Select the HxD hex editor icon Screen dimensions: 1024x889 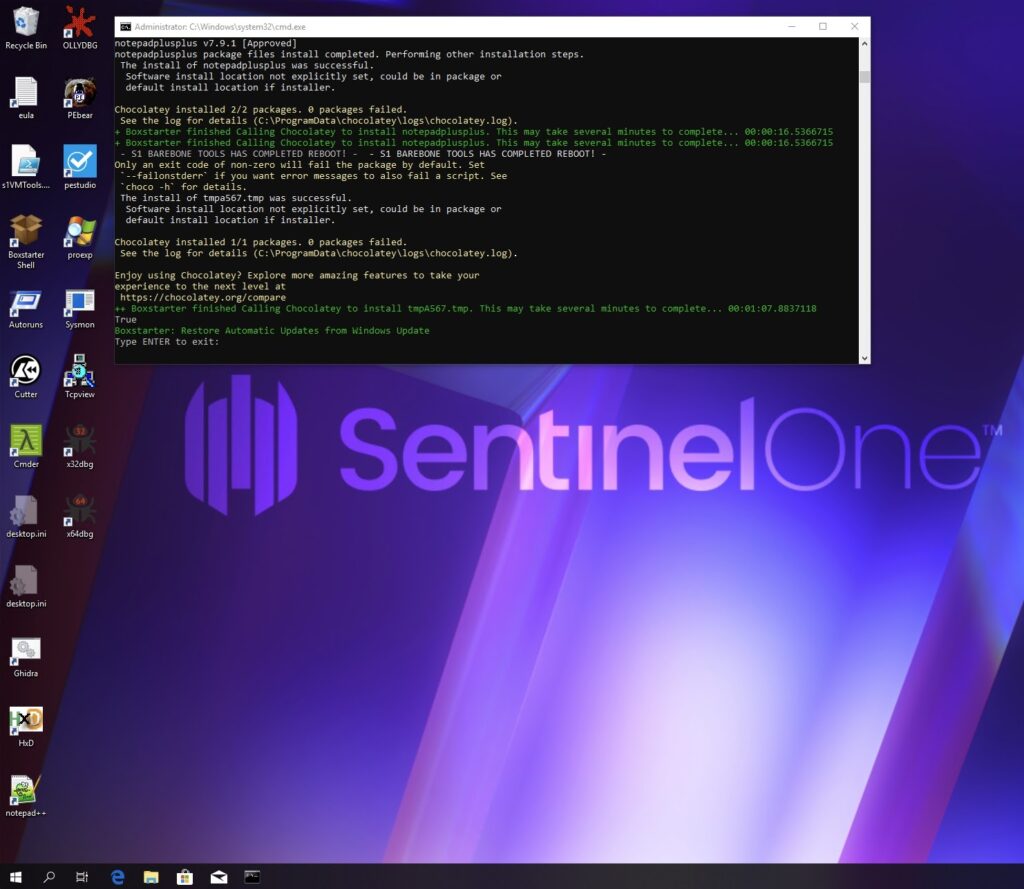click(26, 720)
